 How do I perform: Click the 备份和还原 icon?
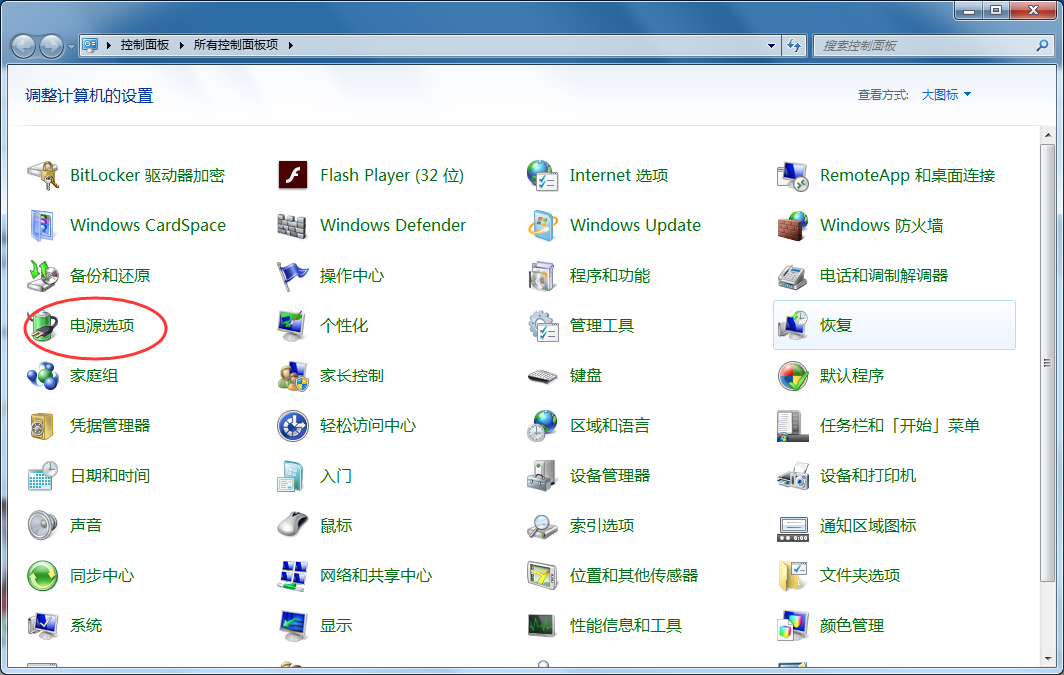point(43,275)
